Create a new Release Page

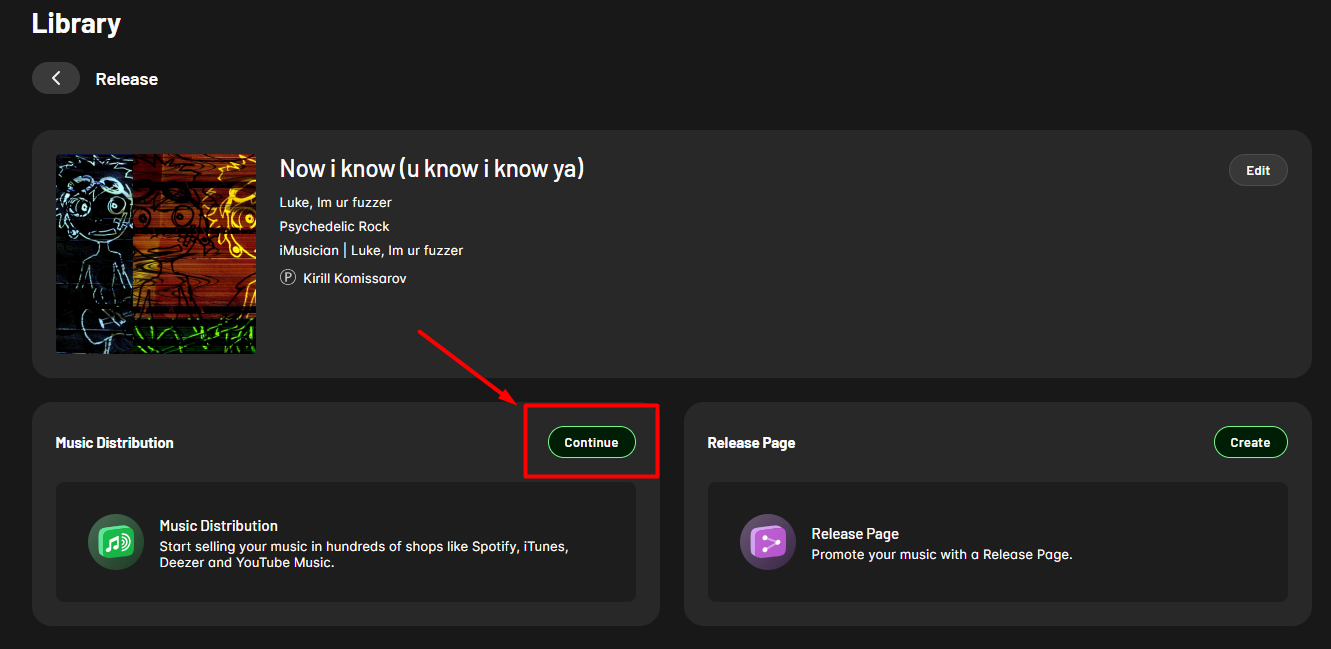pyautogui.click(x=1250, y=442)
